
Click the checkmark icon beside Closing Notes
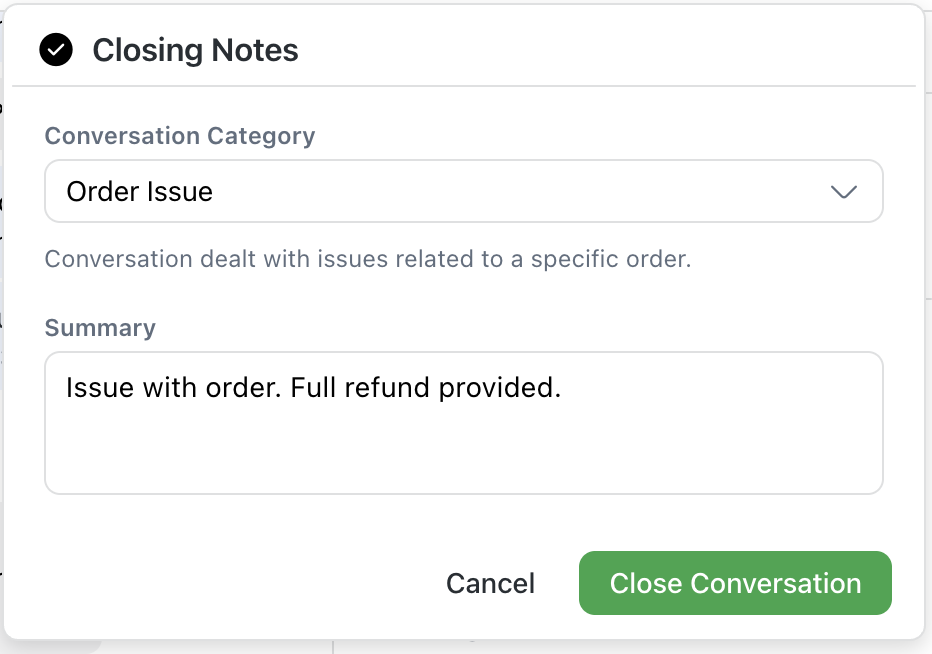56,49
